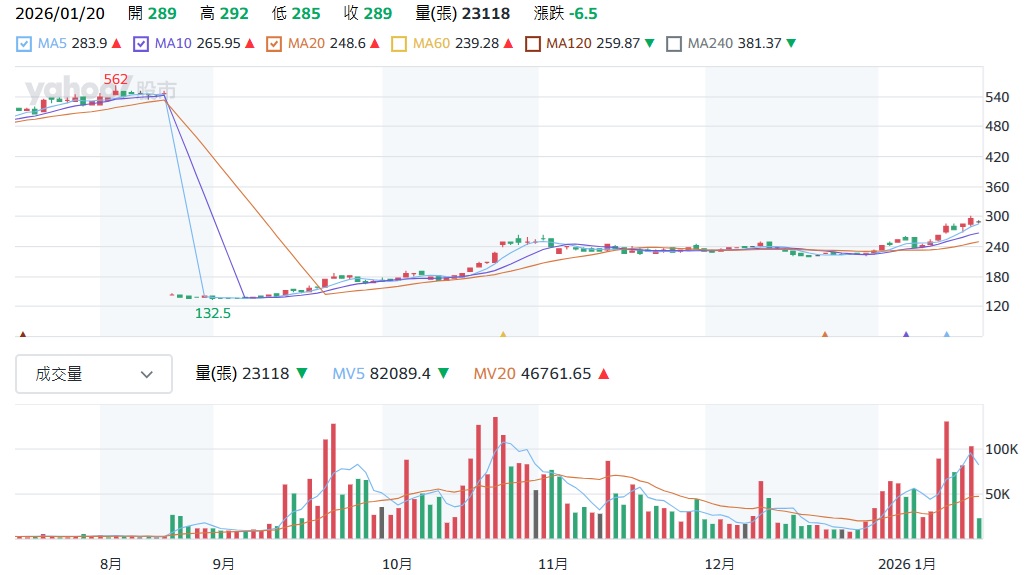Click the red up arrow beside MV20

coord(603,374)
